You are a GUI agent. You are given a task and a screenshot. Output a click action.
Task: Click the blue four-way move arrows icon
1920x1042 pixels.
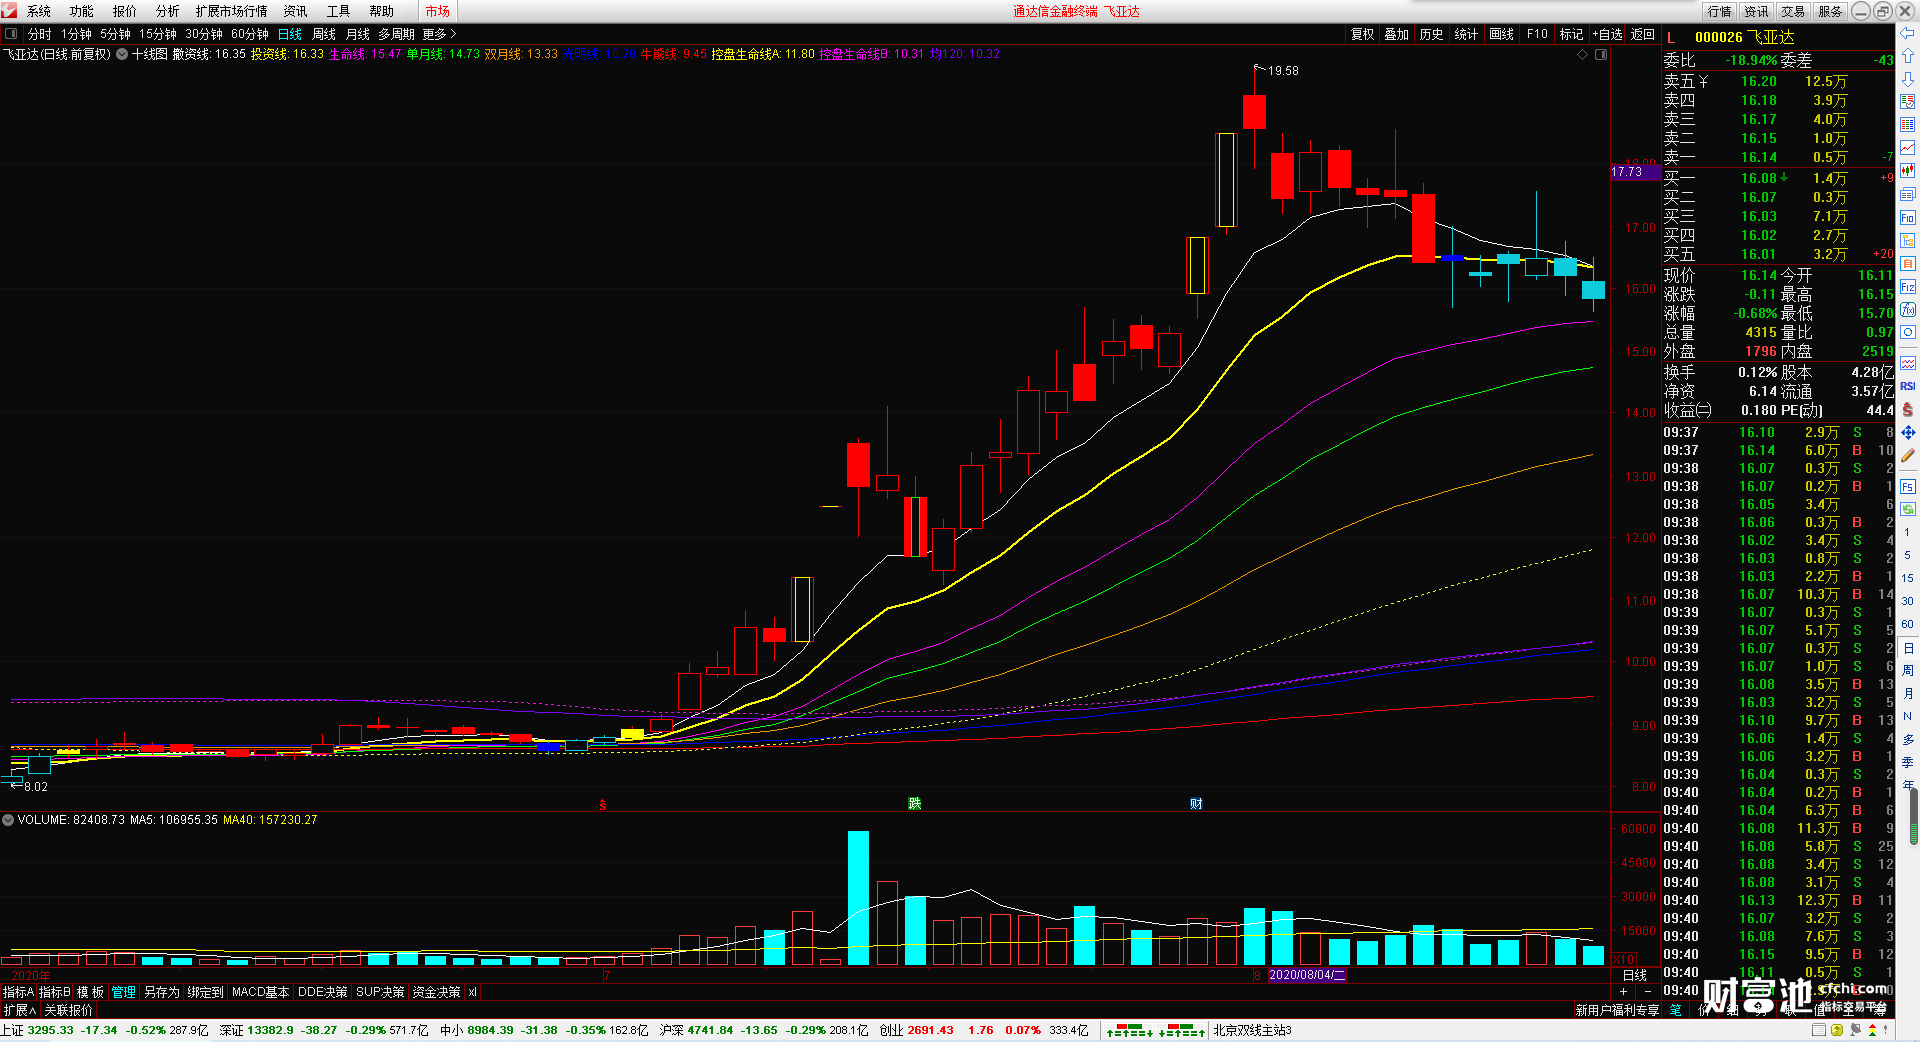1907,432
